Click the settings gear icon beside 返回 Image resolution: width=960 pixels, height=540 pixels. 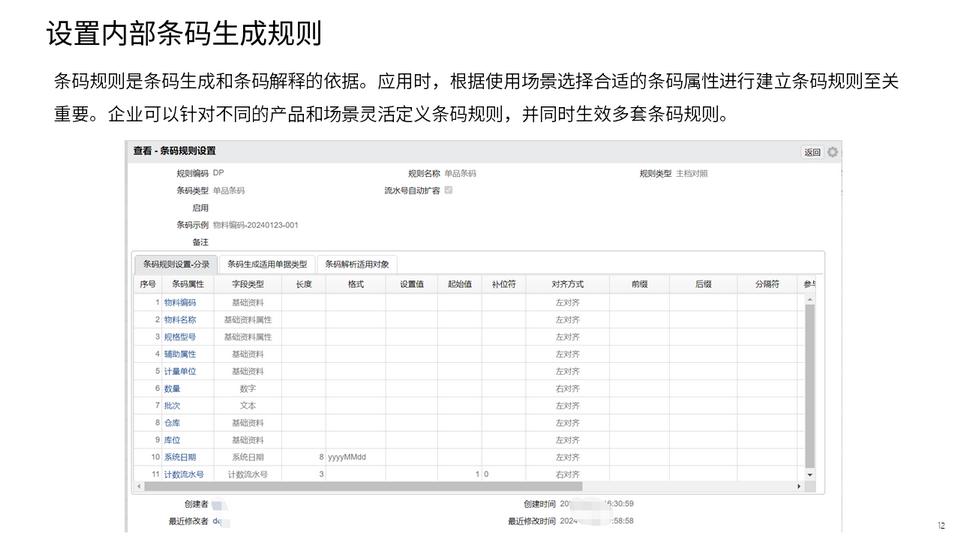click(833, 152)
